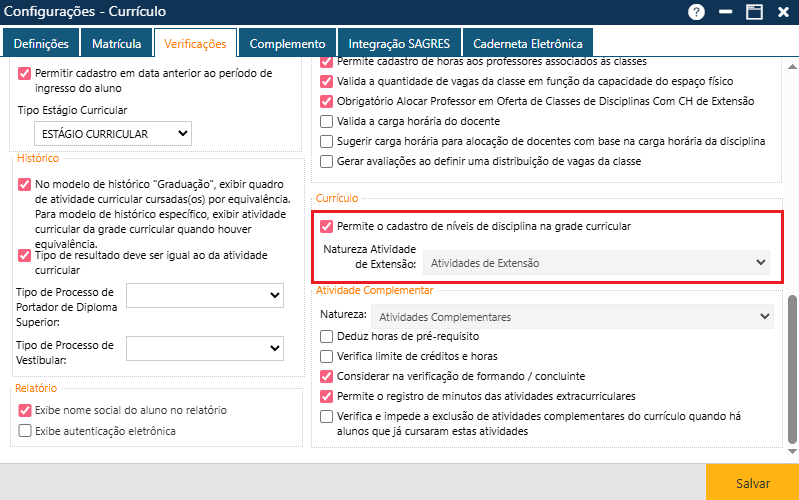Toggle Permite o cadastro de níveis de disciplina
The image size is (799, 500).
(326, 226)
